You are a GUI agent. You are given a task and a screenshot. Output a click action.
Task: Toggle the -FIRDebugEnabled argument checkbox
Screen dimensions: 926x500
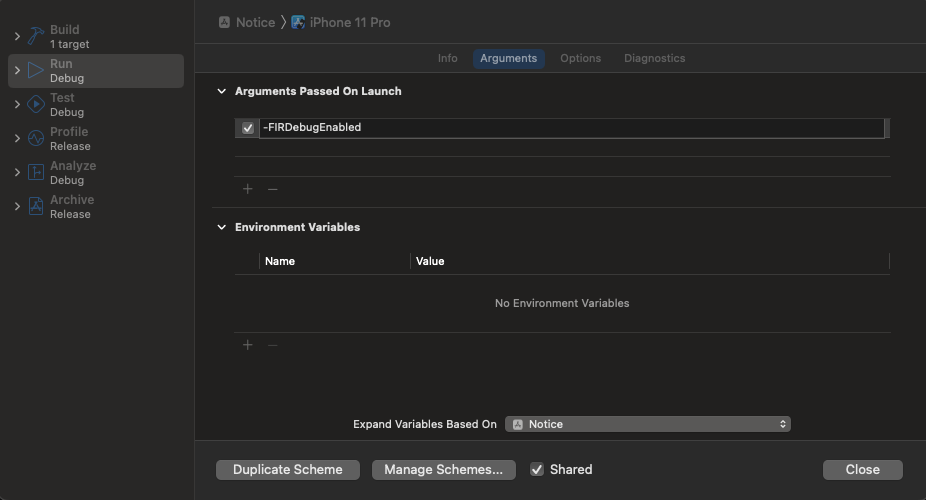pyautogui.click(x=248, y=128)
